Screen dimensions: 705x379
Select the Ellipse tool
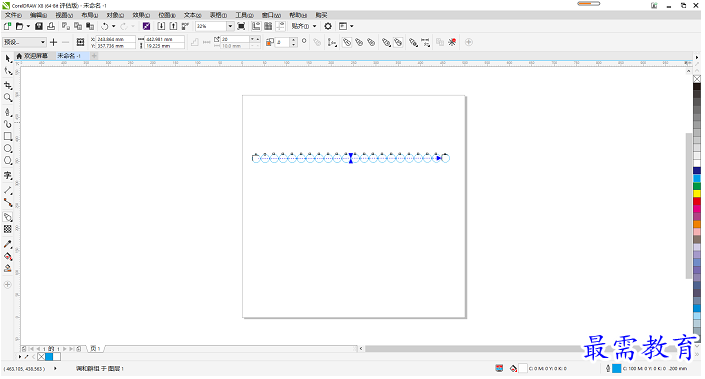pyautogui.click(x=8, y=148)
